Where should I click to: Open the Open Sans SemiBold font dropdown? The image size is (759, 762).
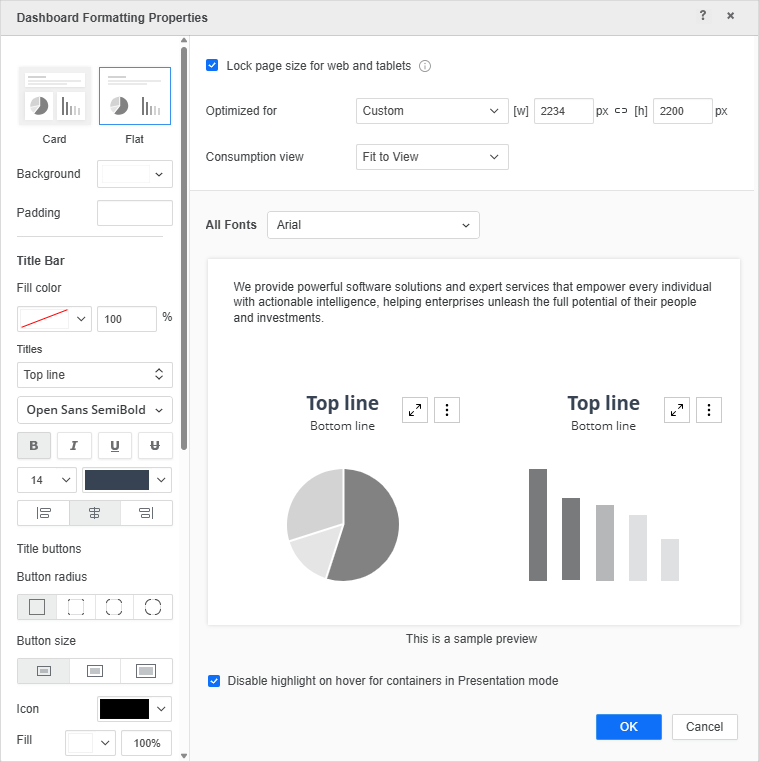[95, 410]
